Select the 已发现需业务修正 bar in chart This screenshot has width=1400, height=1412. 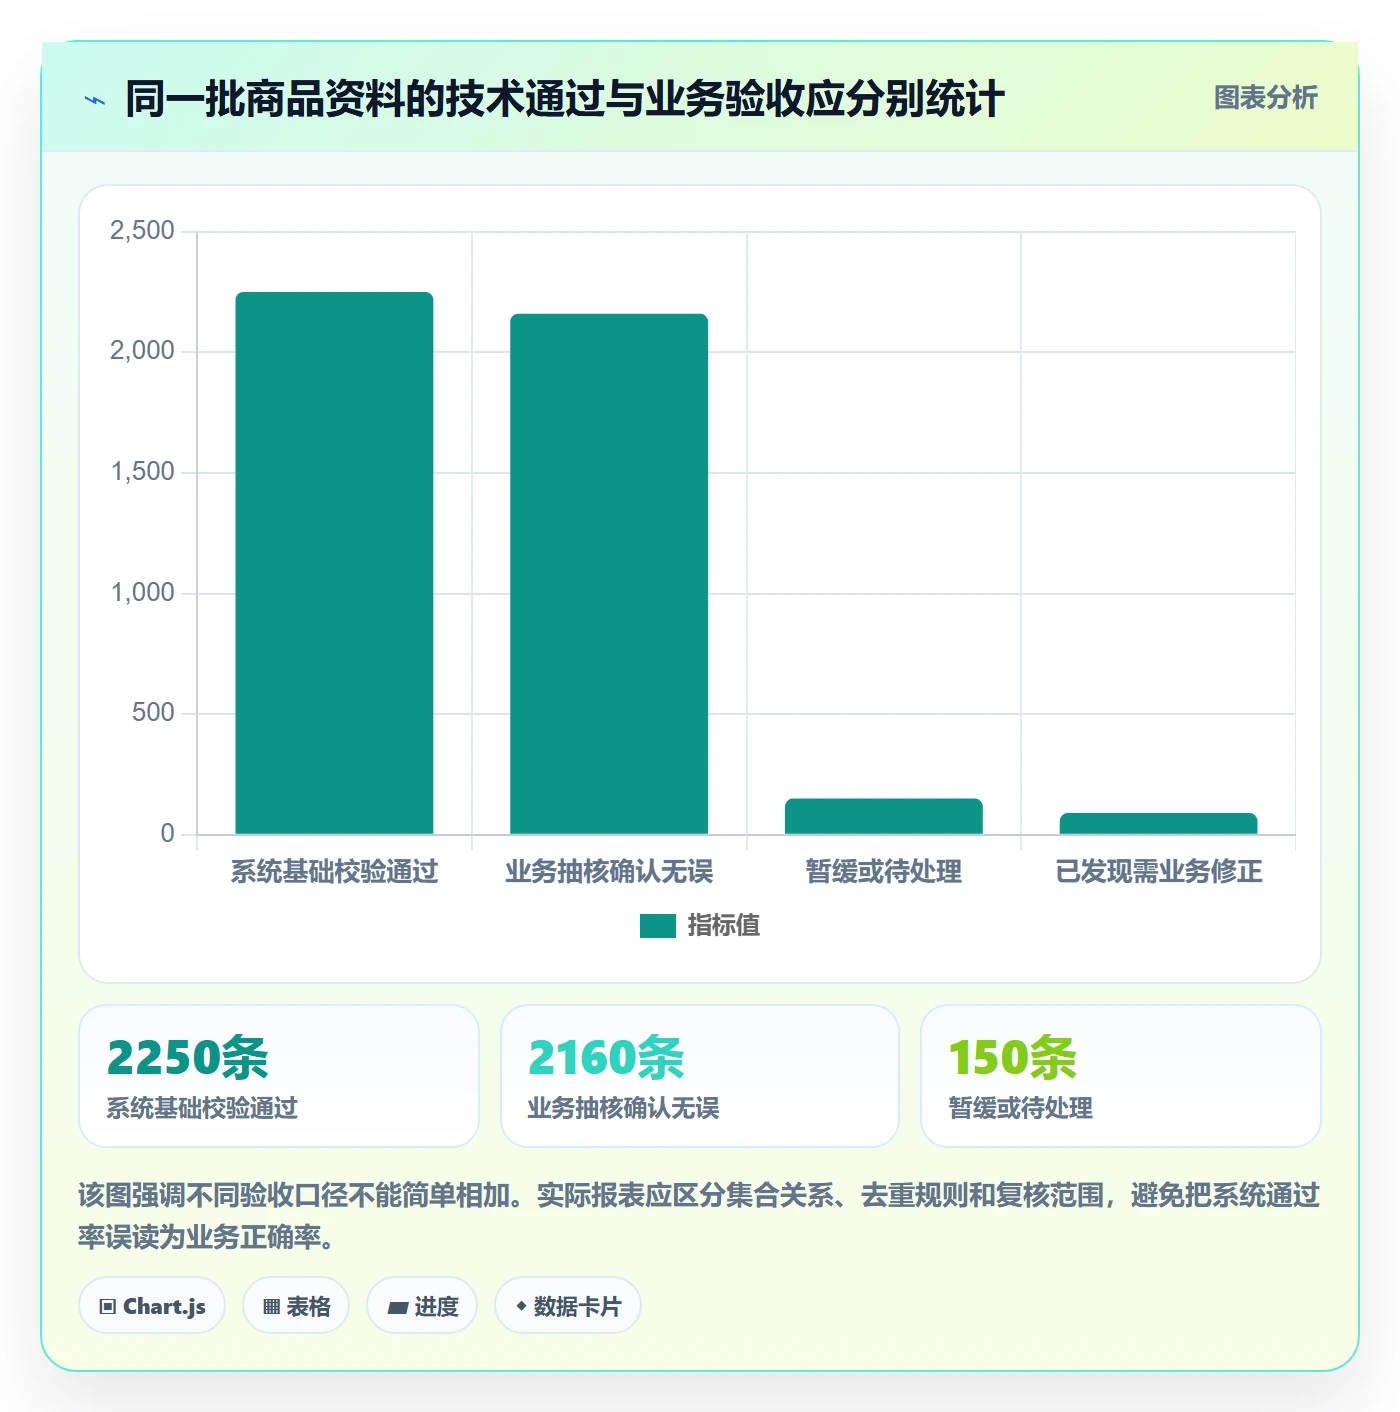1158,823
